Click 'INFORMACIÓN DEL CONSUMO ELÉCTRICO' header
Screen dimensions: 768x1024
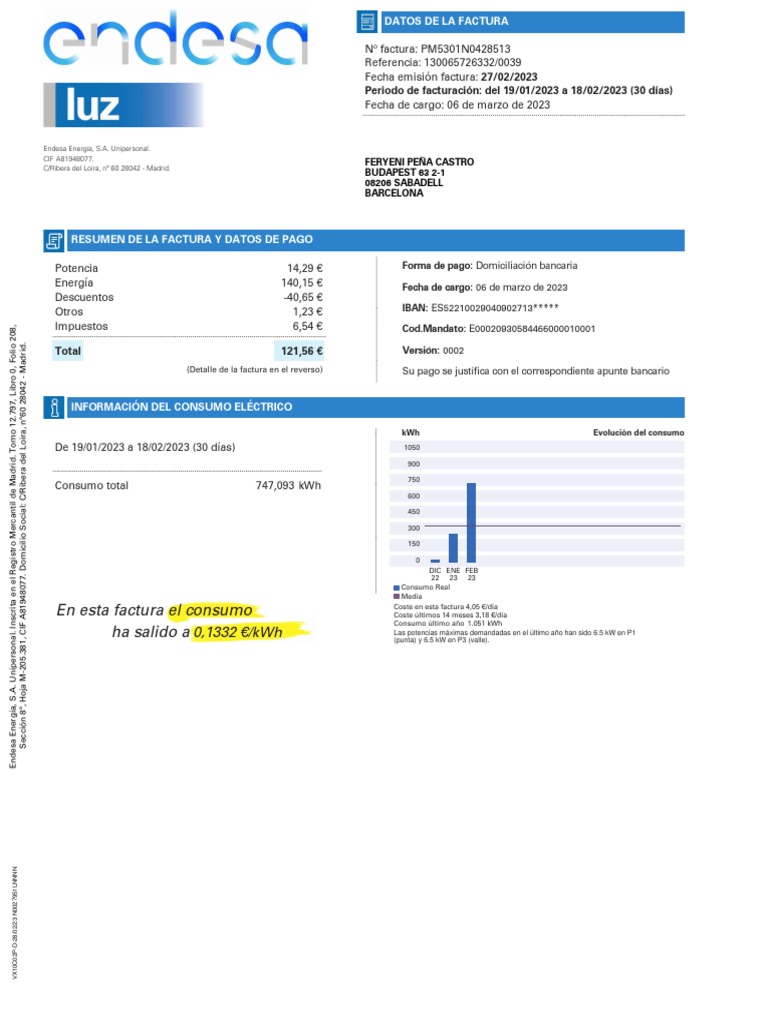click(x=182, y=407)
